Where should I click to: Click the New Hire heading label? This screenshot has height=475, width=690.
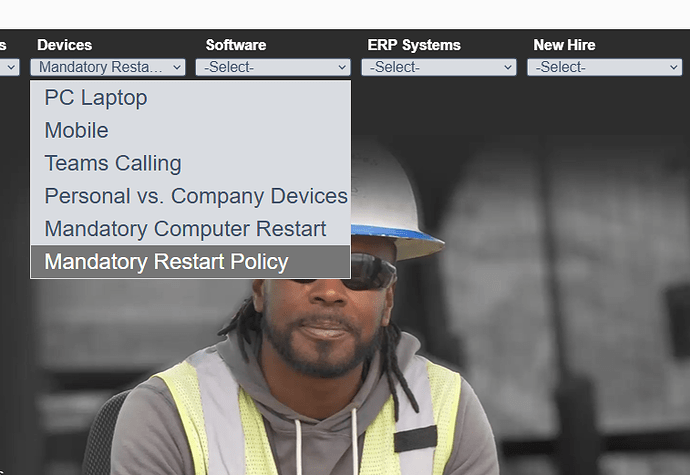point(564,45)
